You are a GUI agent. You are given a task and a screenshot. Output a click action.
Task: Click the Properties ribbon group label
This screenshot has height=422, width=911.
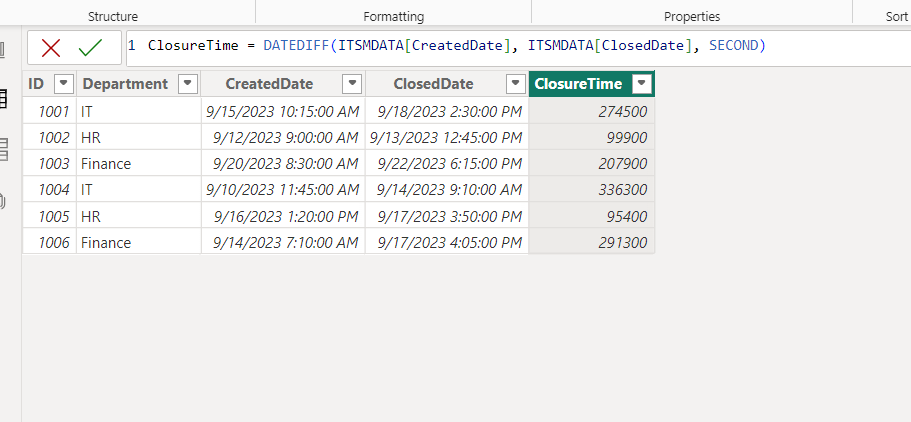(692, 17)
